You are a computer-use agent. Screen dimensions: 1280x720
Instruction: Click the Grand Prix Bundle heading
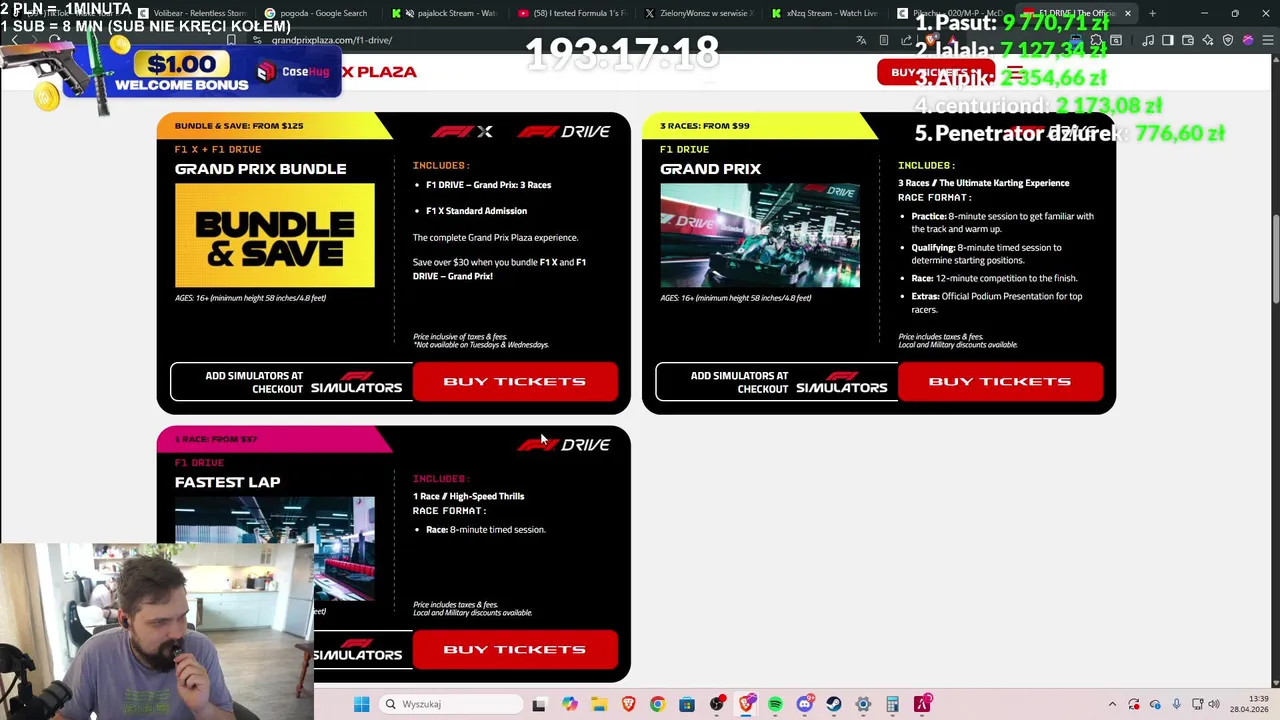(x=261, y=169)
